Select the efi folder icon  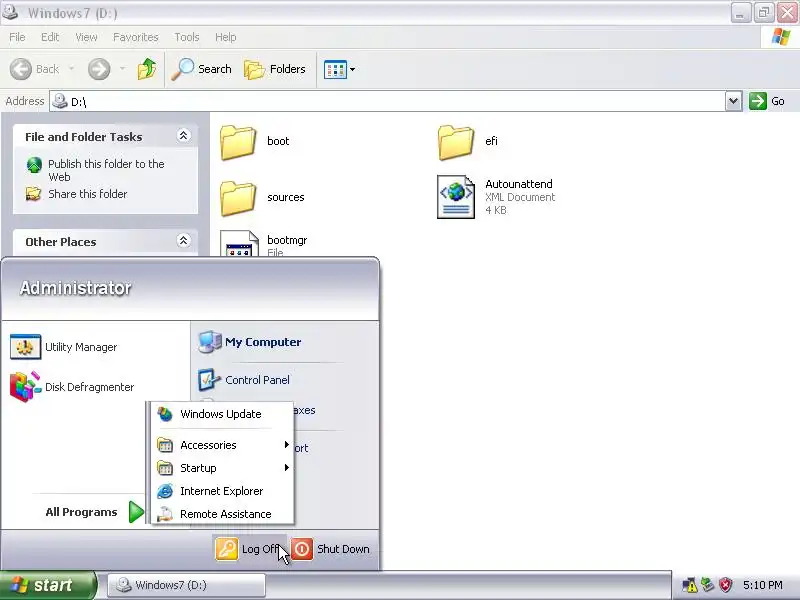coord(456,142)
